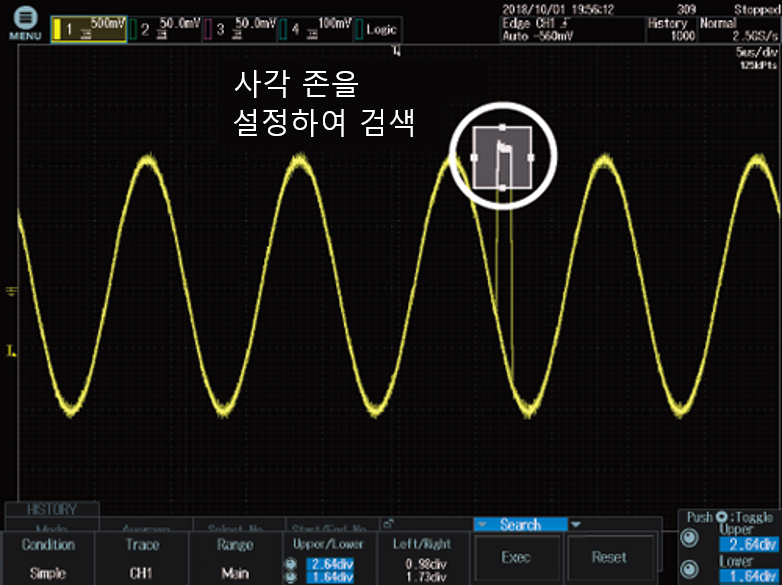Grab the left handle of the search zone
This screenshot has width=782, height=585.
tap(474, 157)
